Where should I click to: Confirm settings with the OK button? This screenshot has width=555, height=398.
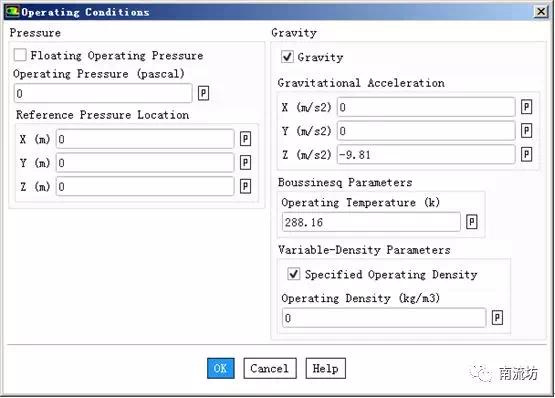[221, 368]
